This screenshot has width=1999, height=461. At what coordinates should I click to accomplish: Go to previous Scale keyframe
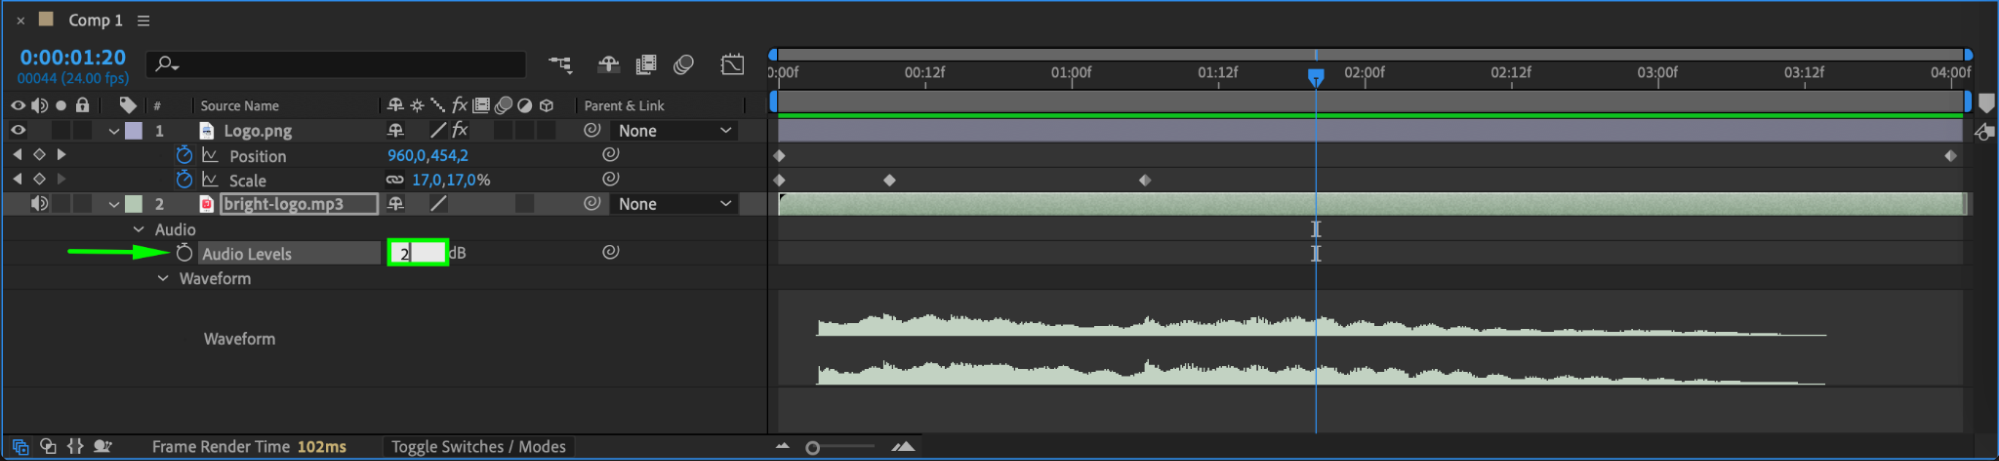pyautogui.click(x=17, y=179)
